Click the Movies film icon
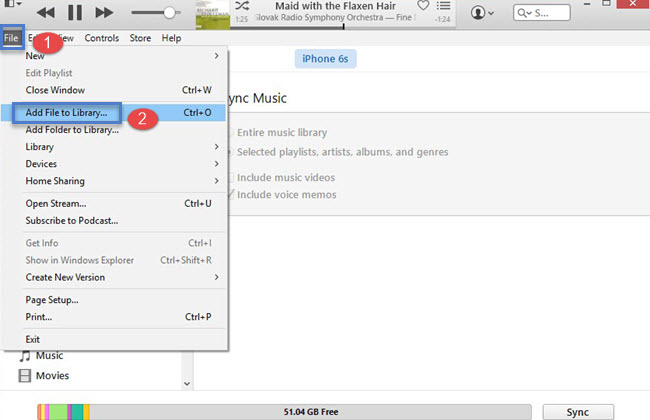 click(x=25, y=376)
